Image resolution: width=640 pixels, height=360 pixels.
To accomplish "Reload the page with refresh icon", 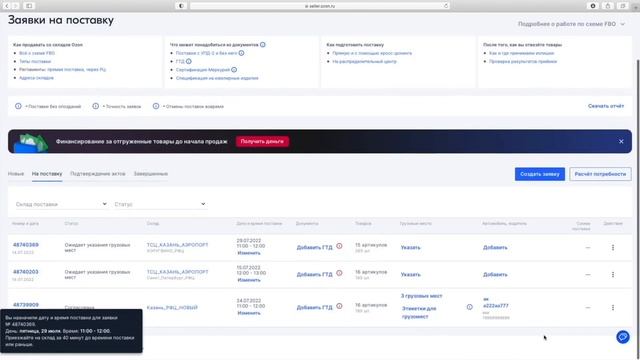I will click(446, 6).
